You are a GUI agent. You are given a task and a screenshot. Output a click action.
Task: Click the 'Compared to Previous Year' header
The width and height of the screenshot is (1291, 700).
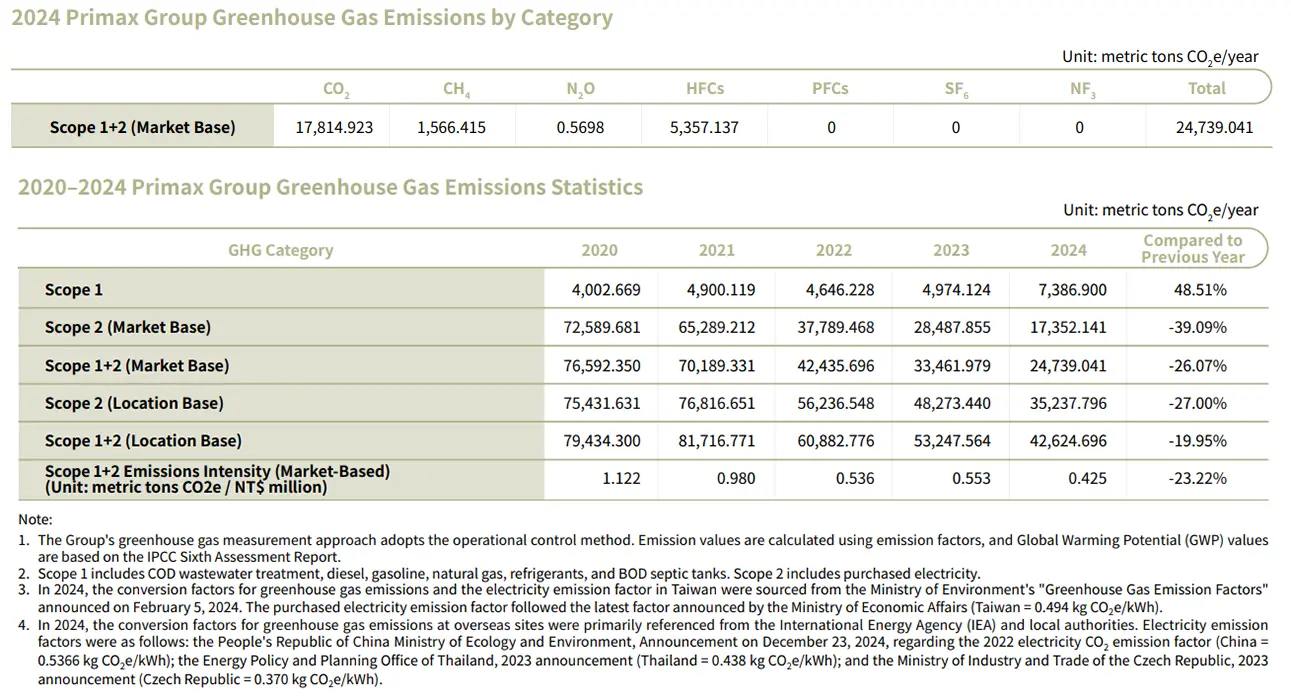coord(1192,249)
